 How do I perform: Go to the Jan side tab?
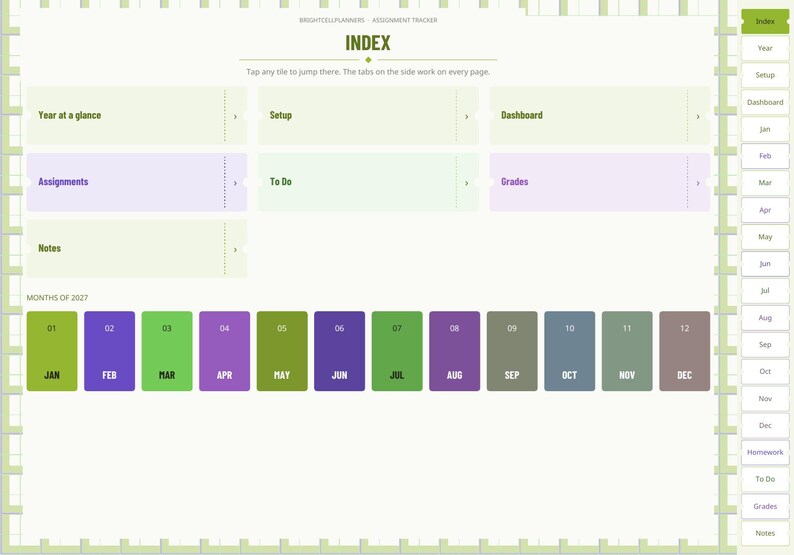765,129
